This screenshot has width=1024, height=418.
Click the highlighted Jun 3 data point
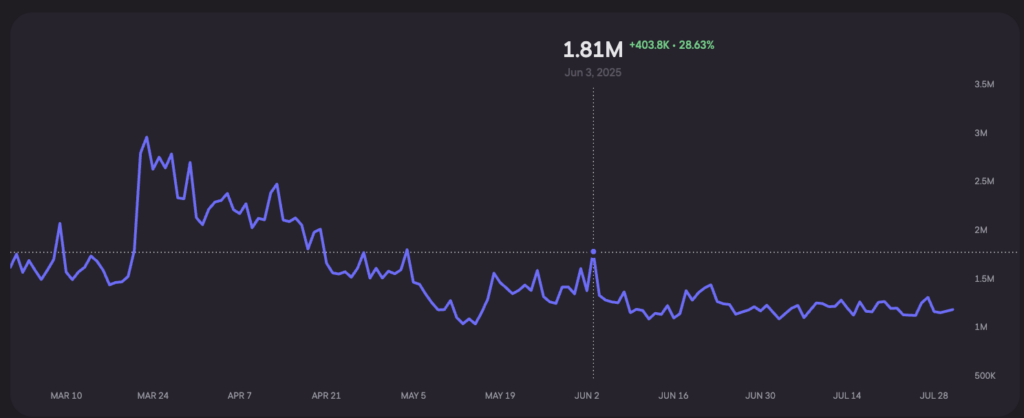(x=594, y=252)
